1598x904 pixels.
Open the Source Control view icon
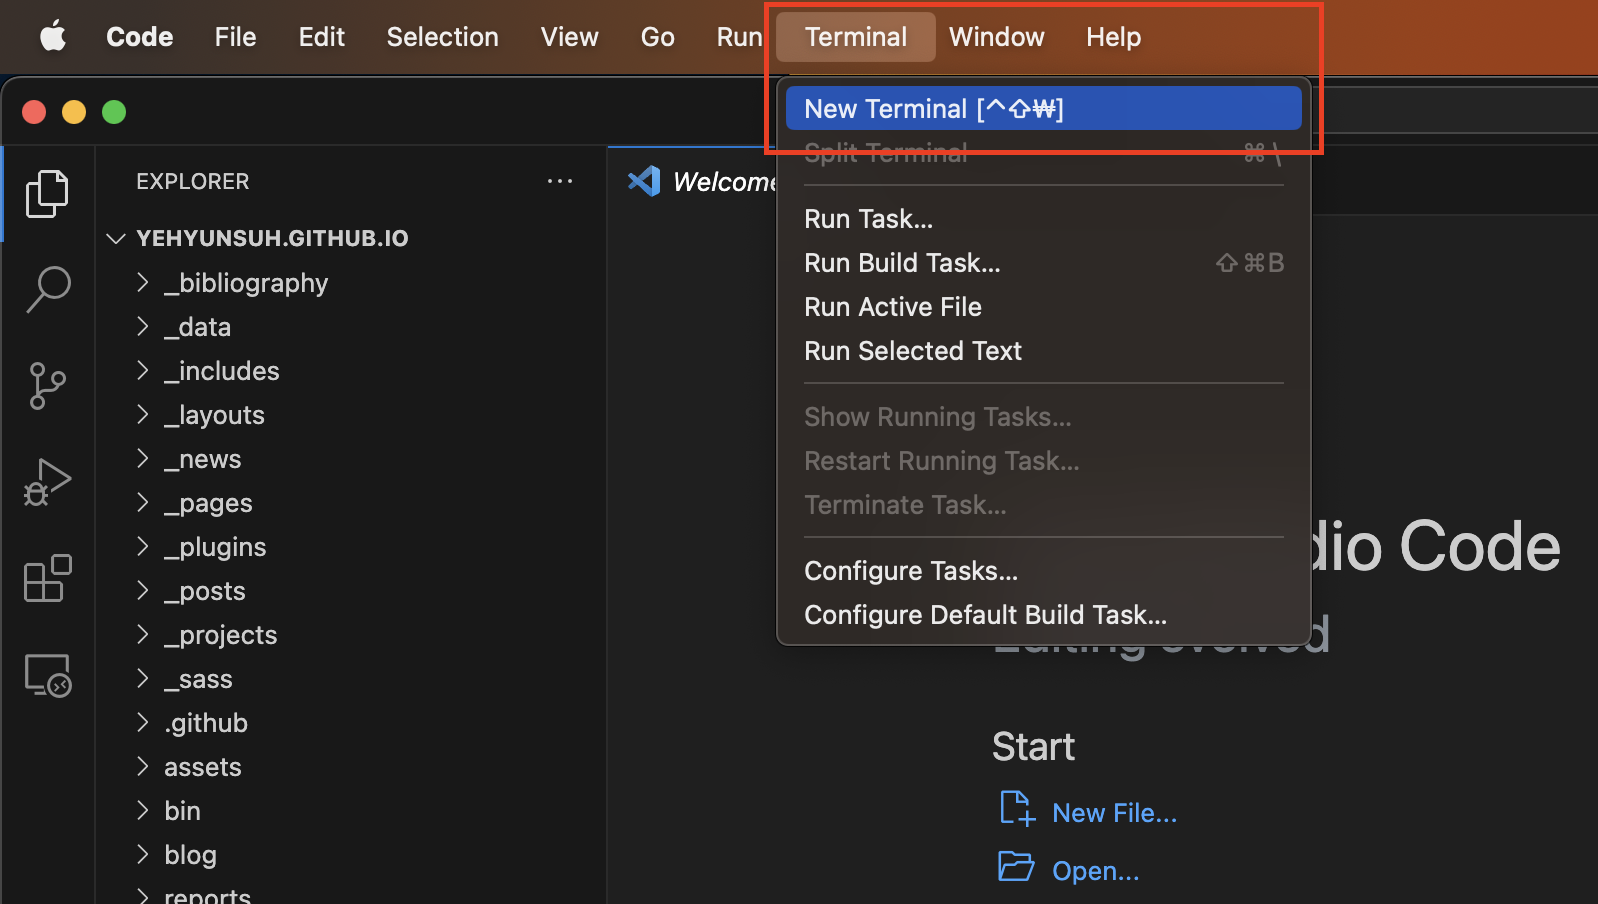tap(47, 386)
